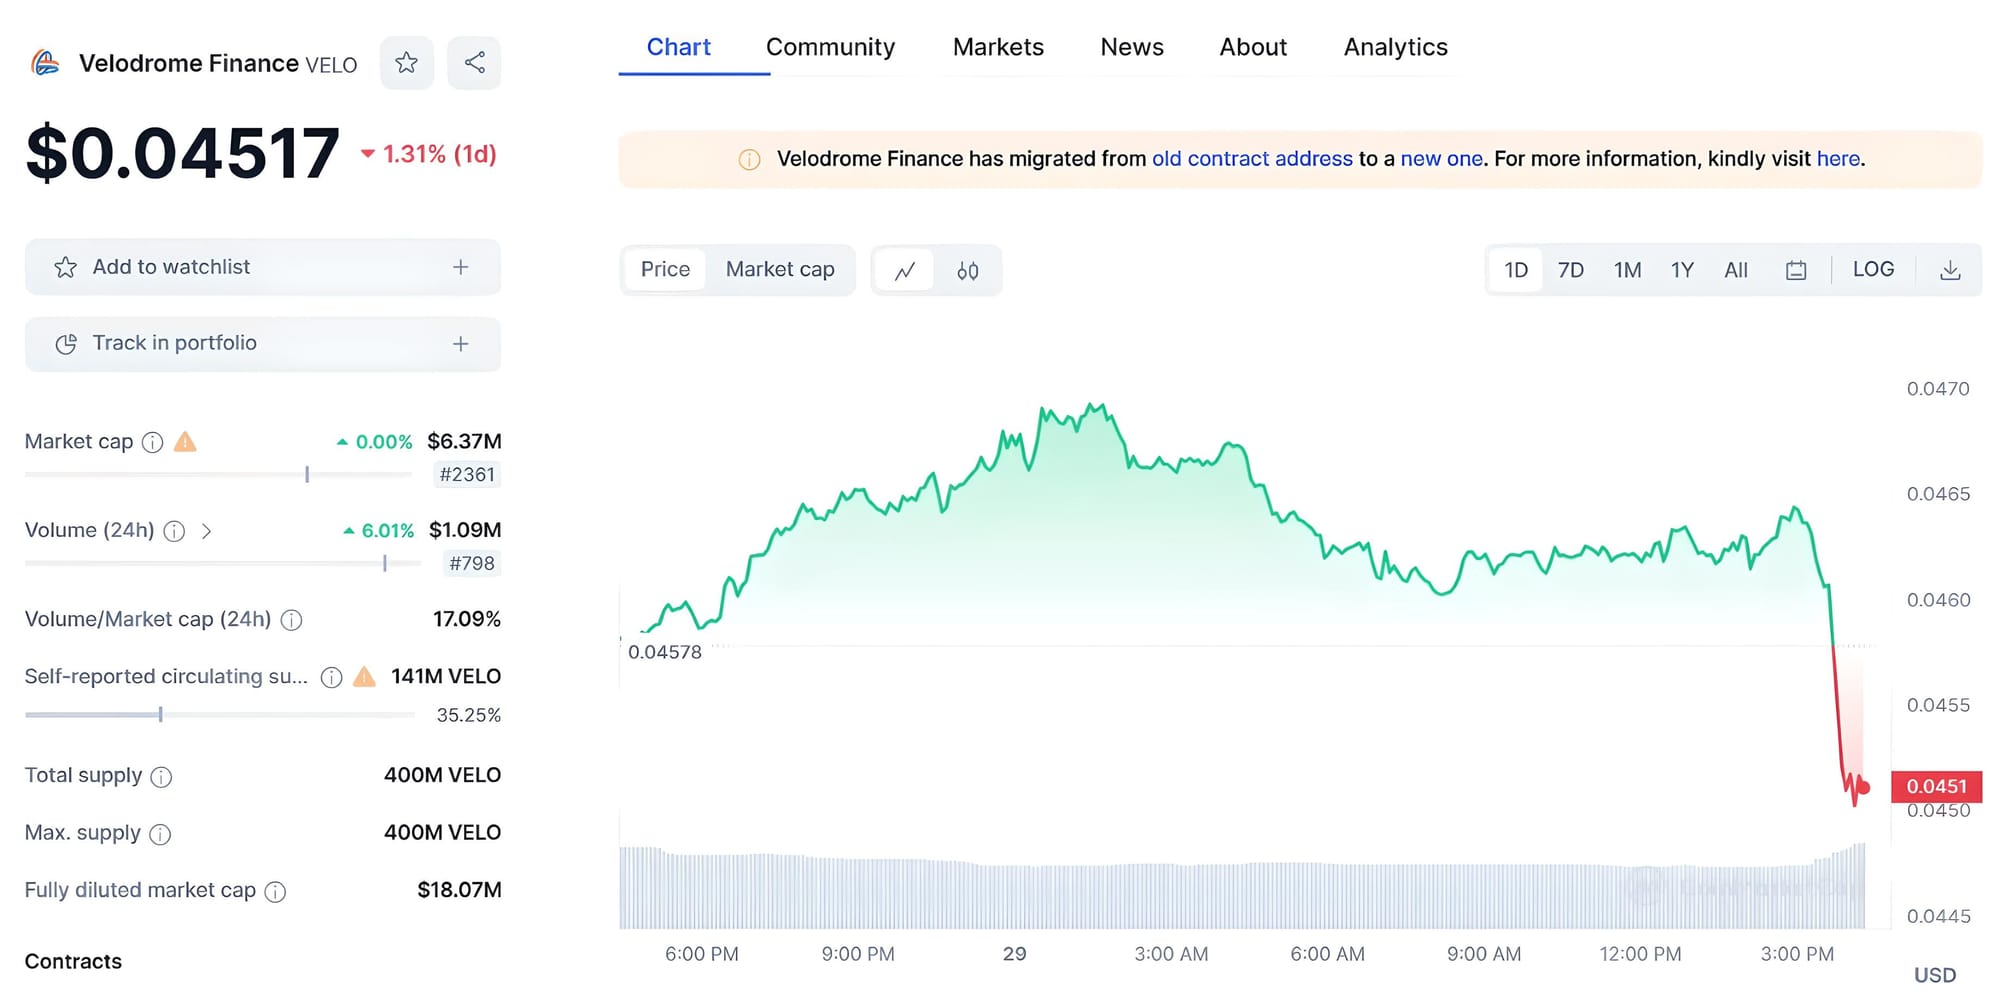Click the info icon in migration banner
The image size is (2000, 1000).
pos(749,159)
